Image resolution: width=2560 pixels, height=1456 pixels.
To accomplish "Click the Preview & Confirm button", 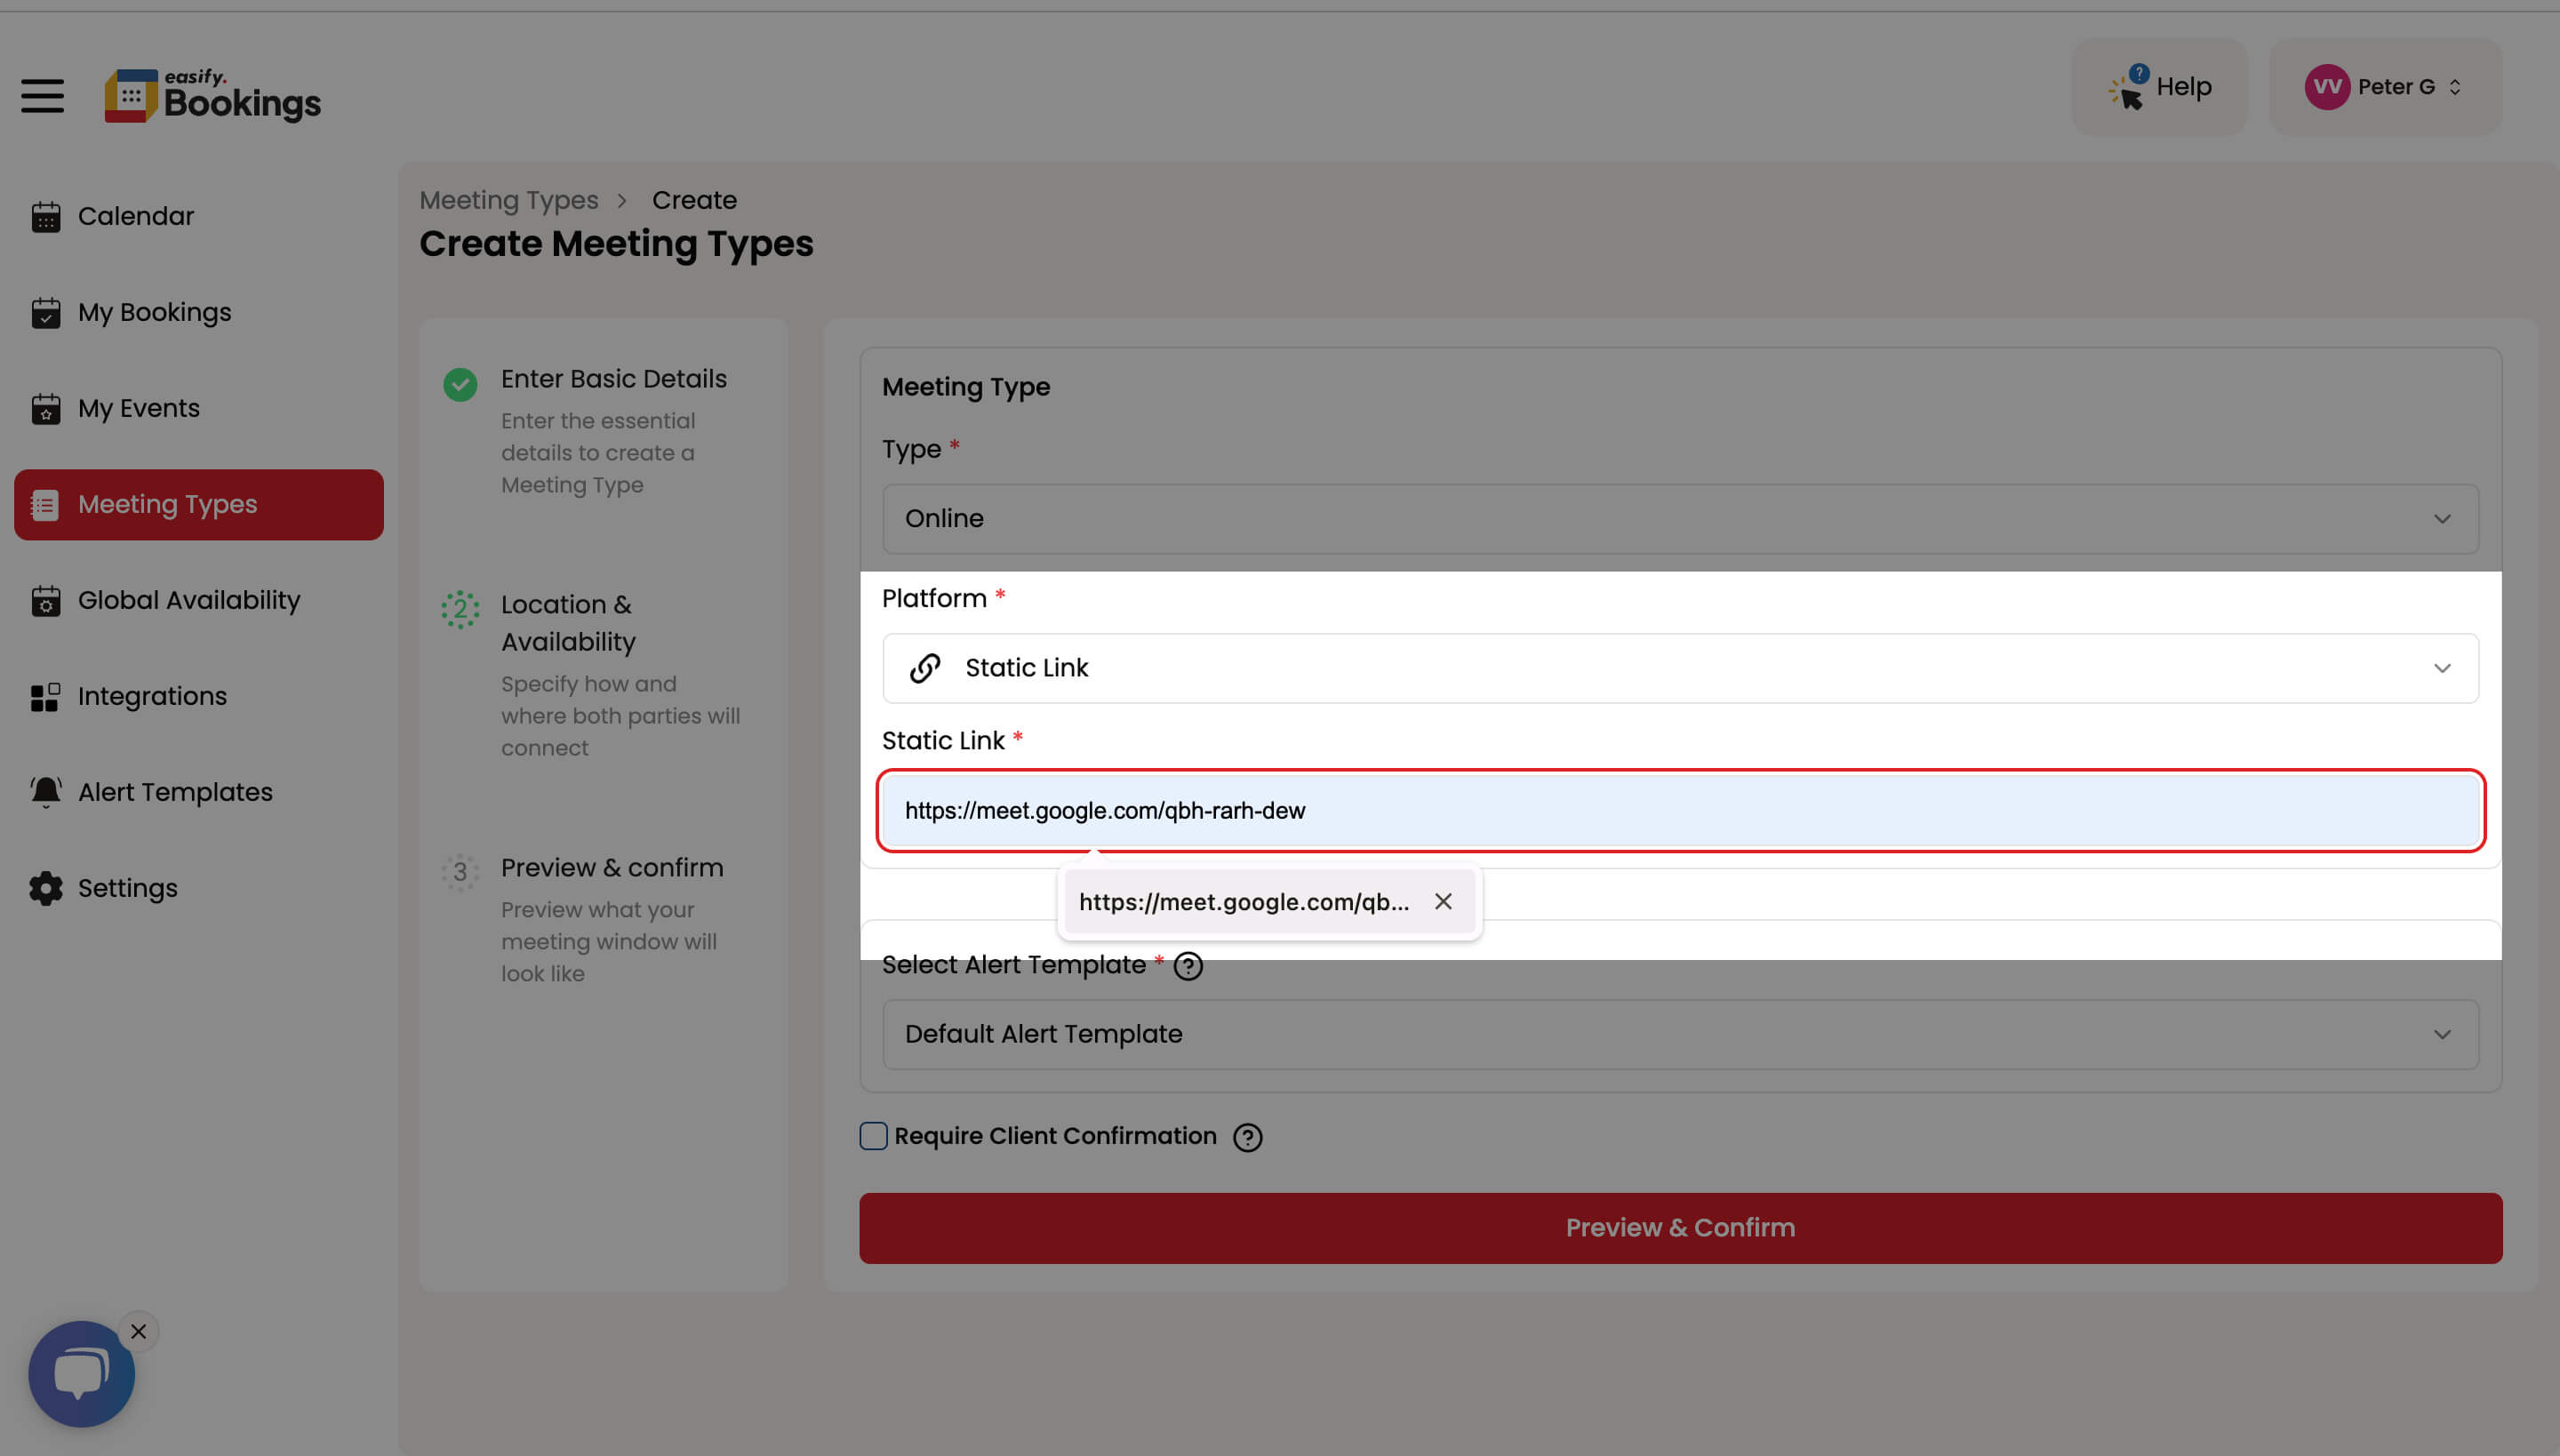I will click(x=1680, y=1227).
